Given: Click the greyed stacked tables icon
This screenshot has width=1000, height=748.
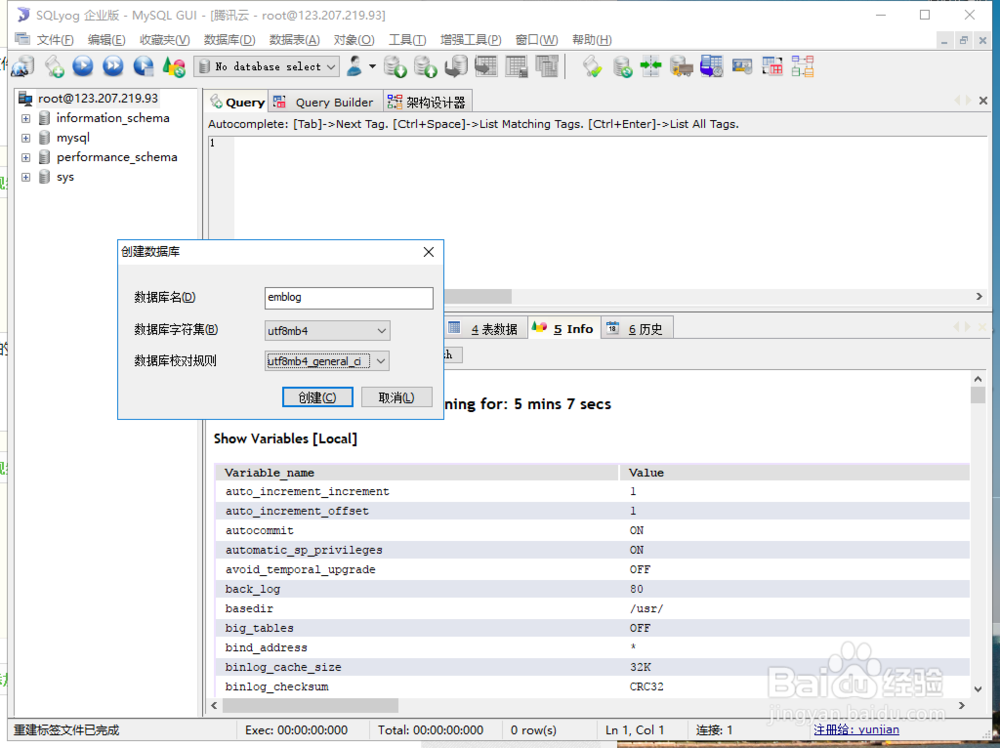Looking at the screenshot, I should click(547, 66).
